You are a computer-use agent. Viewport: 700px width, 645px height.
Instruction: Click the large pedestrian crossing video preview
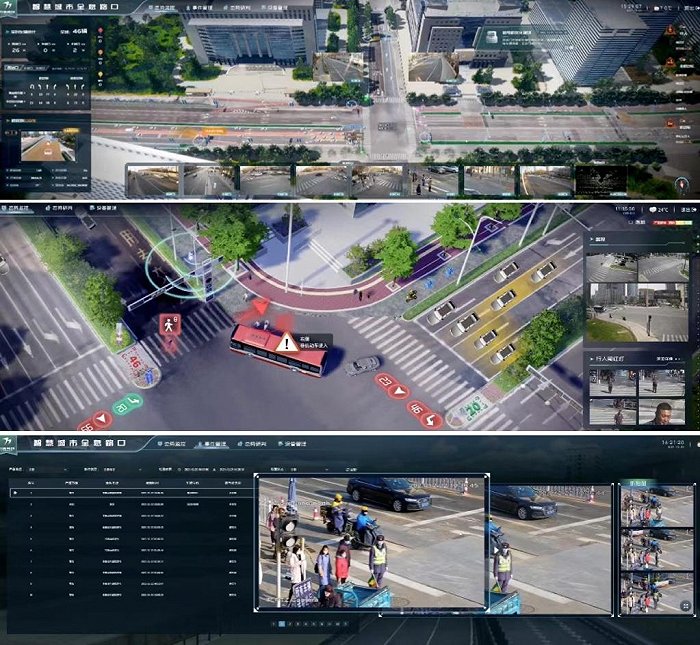[x=372, y=542]
